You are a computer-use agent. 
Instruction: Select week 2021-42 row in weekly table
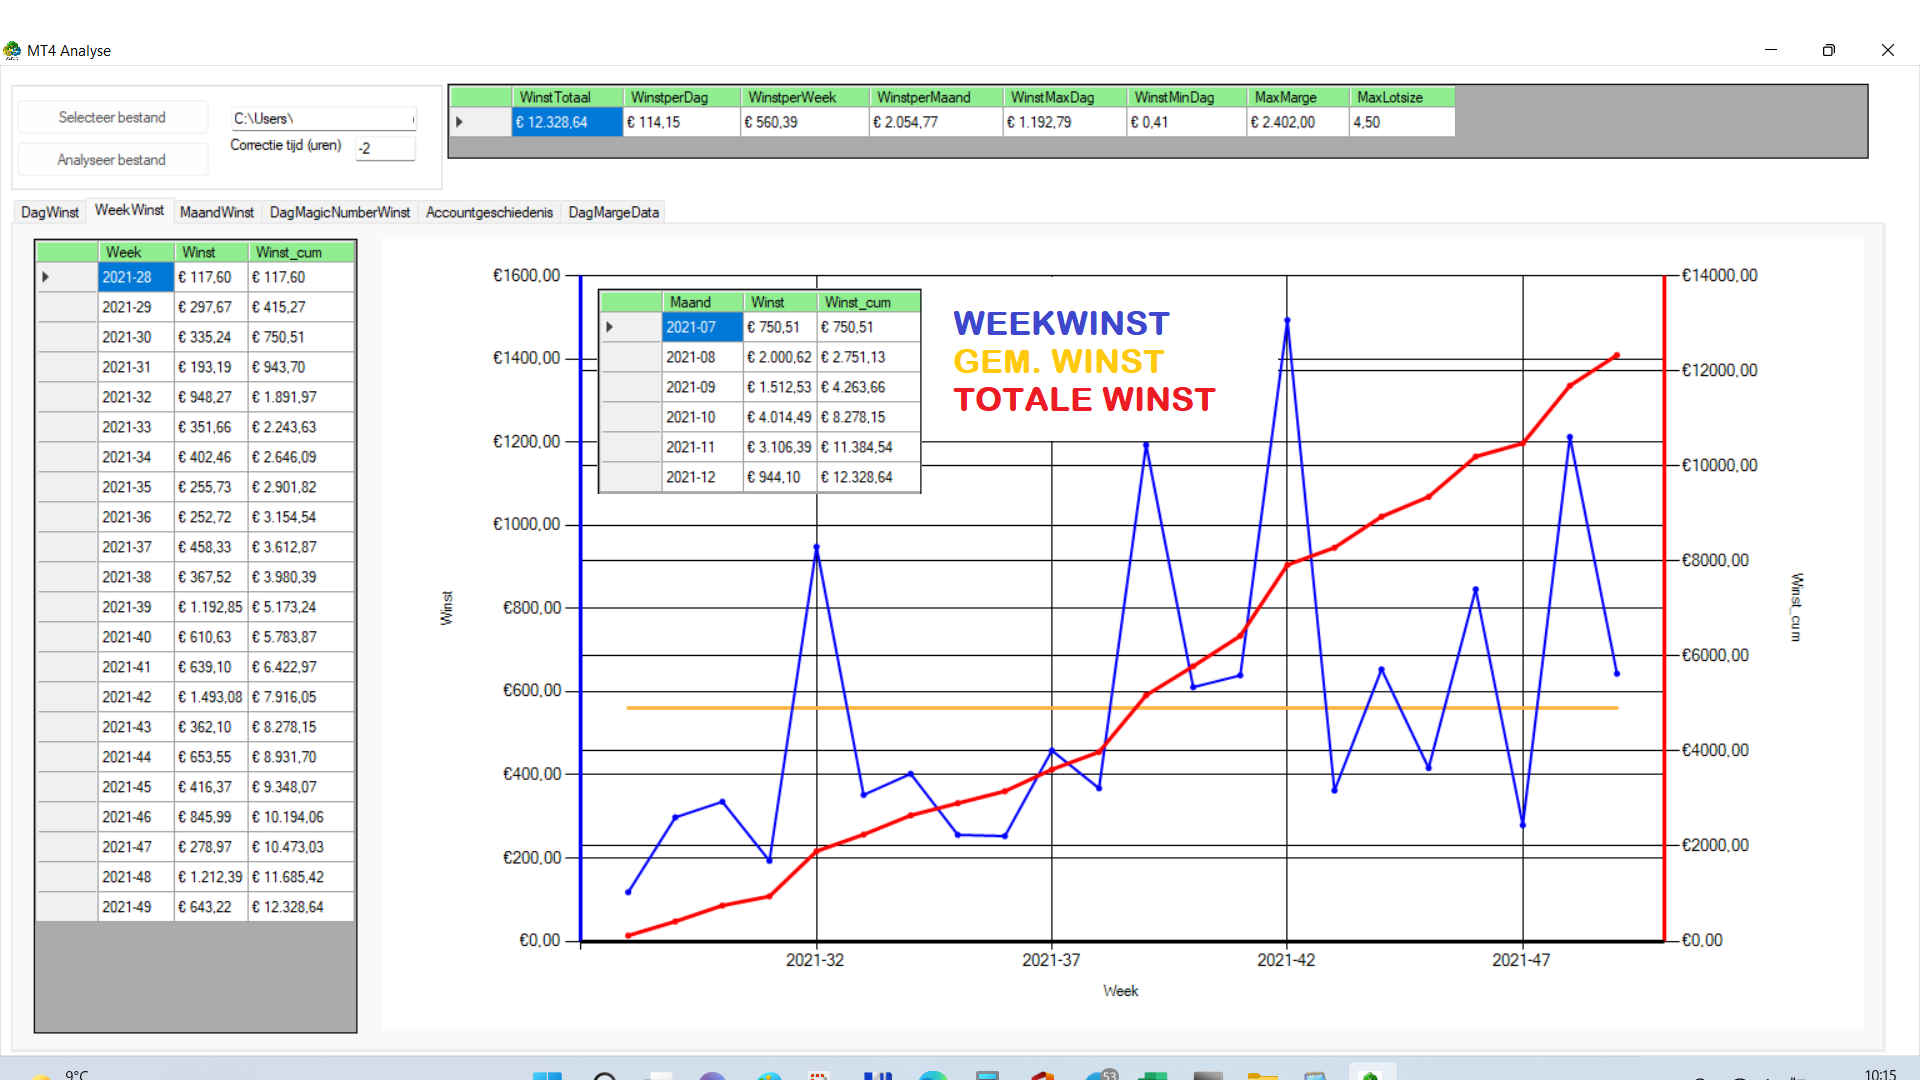tap(128, 697)
